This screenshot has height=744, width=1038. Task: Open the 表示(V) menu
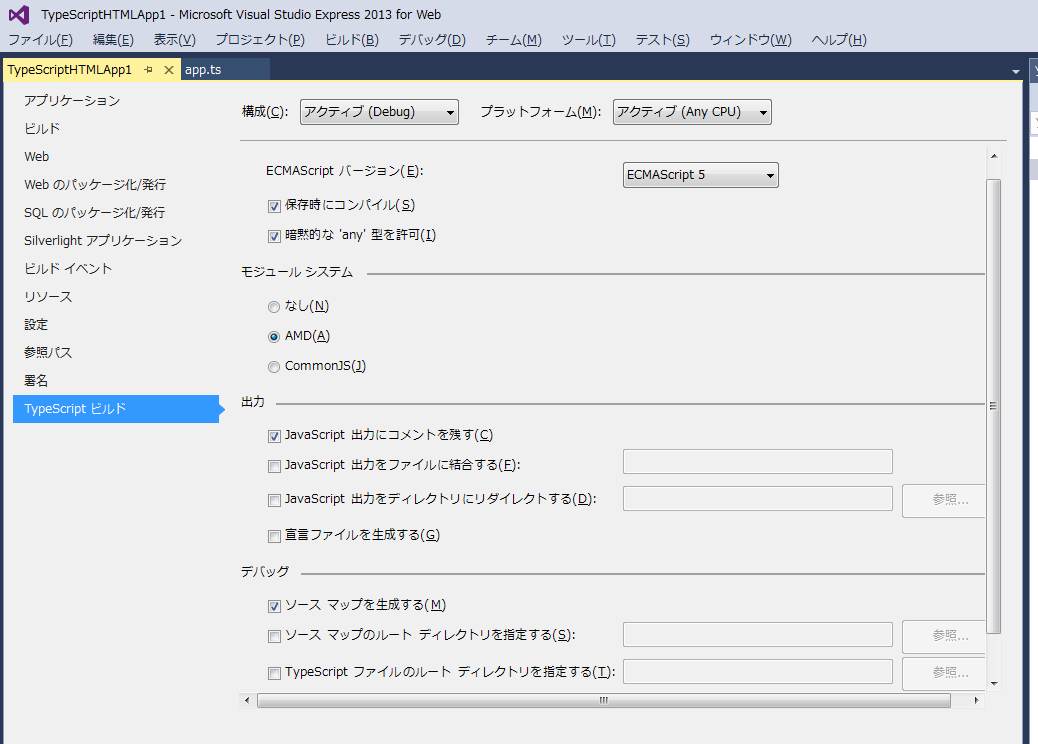pyautogui.click(x=175, y=40)
